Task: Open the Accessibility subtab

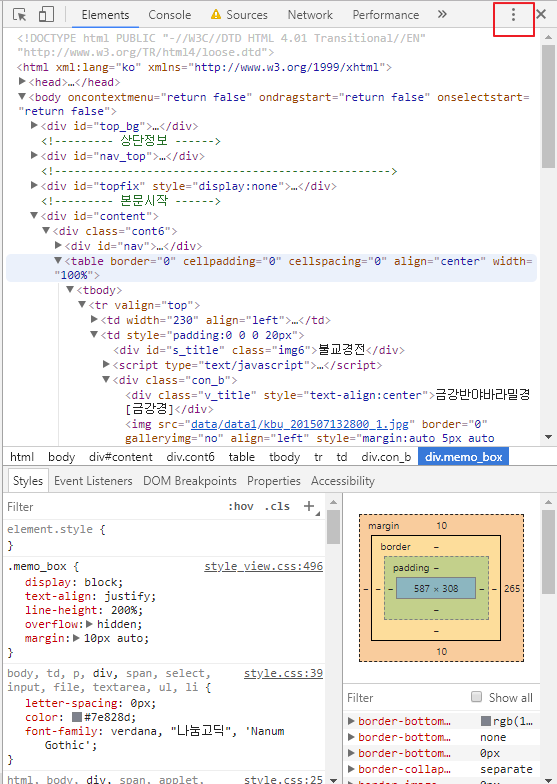Action: click(342, 481)
